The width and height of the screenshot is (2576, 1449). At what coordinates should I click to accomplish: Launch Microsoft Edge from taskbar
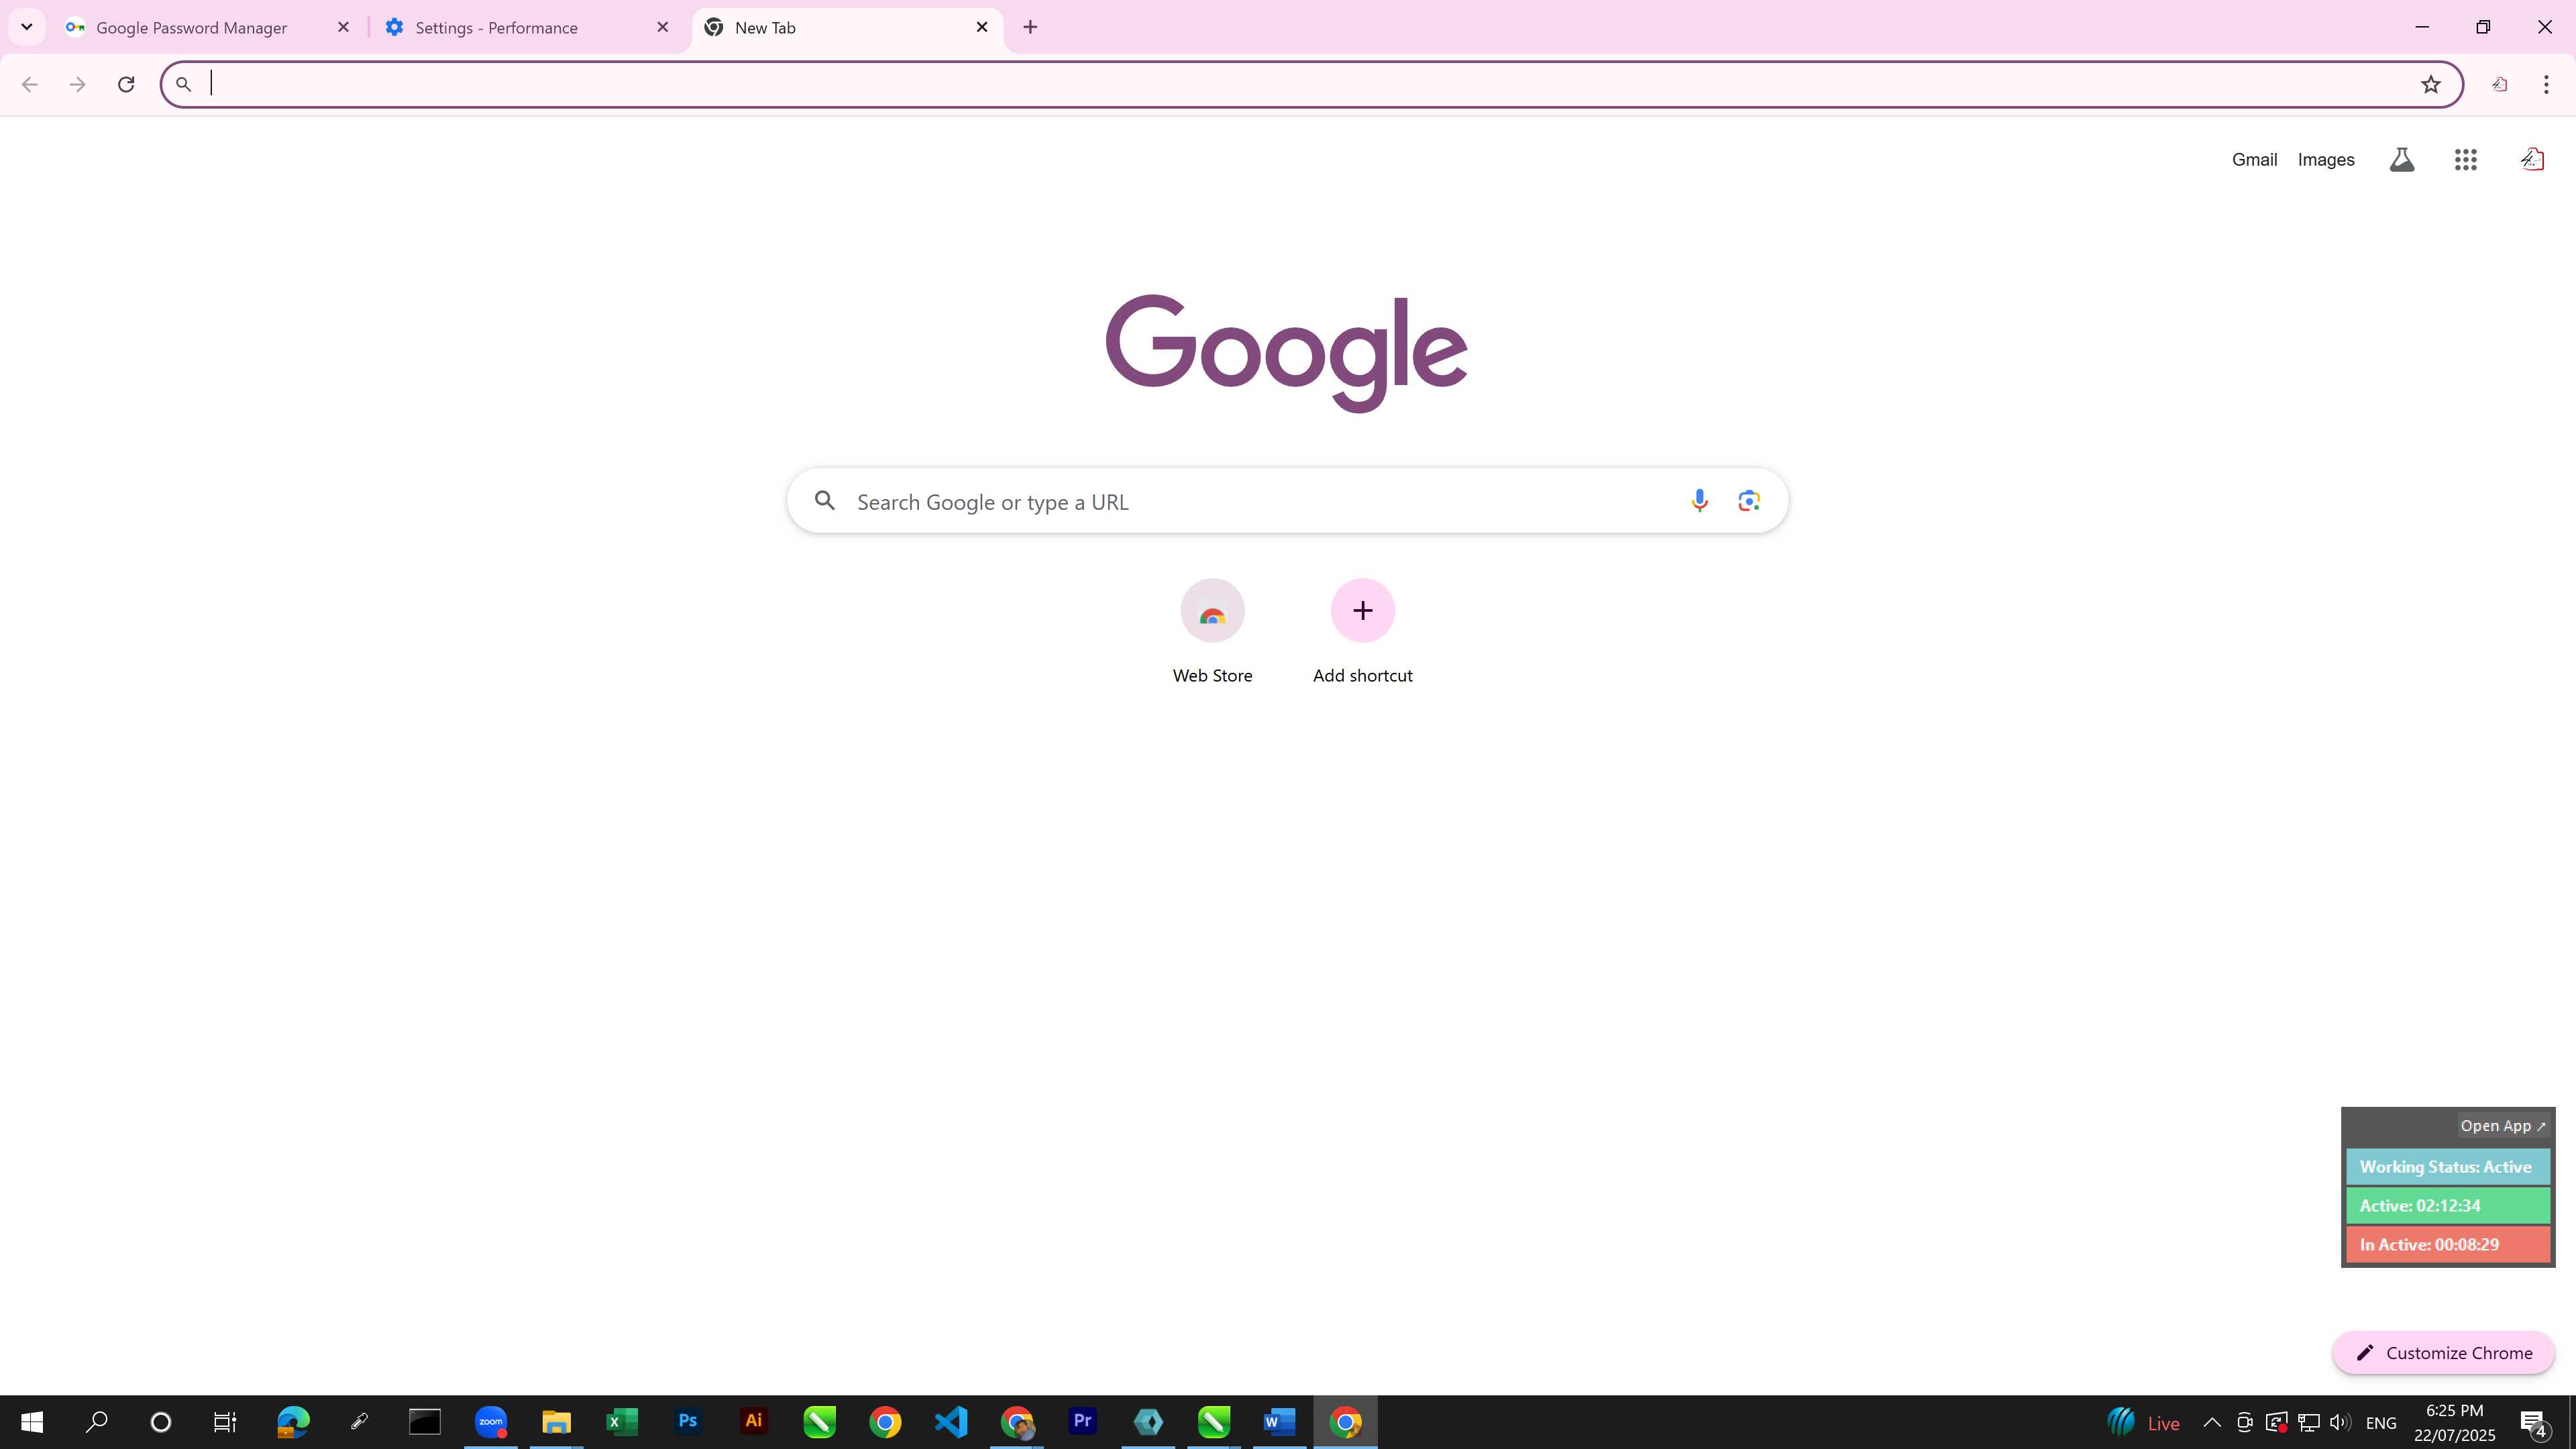pos(293,1422)
